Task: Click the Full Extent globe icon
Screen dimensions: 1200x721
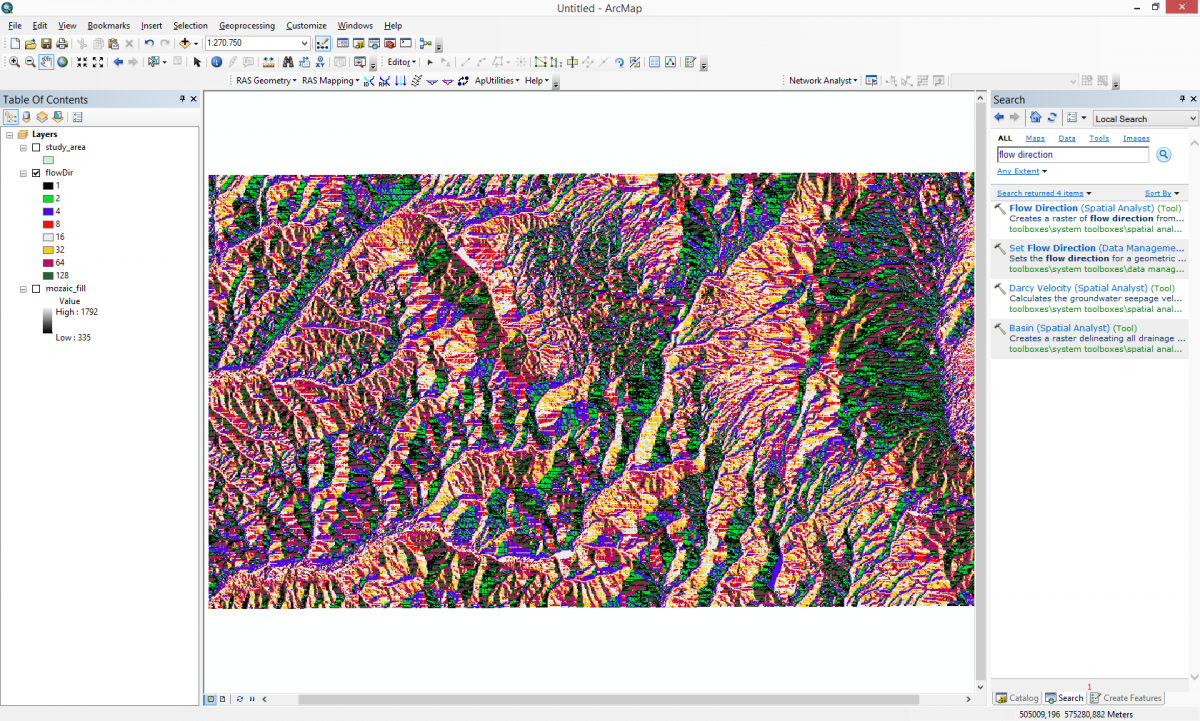Action: point(62,62)
